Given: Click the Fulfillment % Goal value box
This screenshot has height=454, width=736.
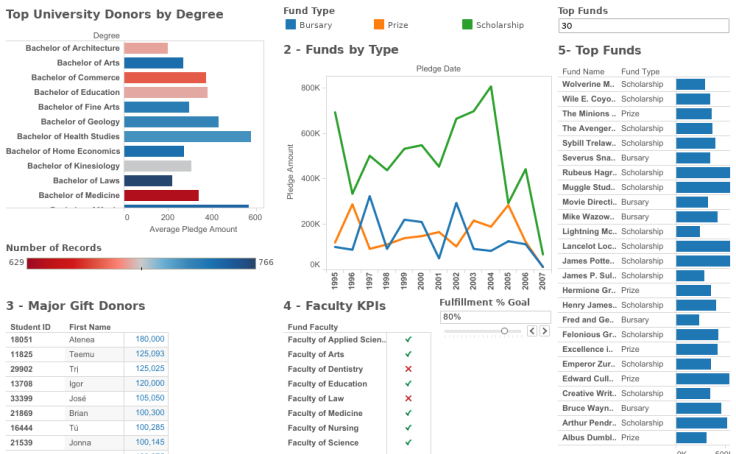Looking at the screenshot, I should point(495,317).
